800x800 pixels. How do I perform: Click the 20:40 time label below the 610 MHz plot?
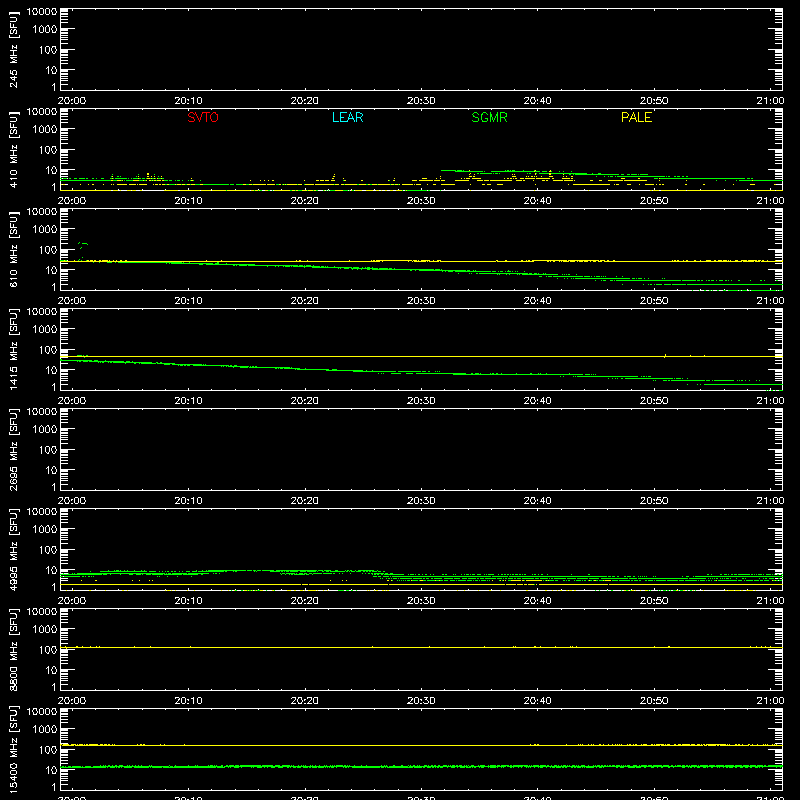tap(537, 301)
